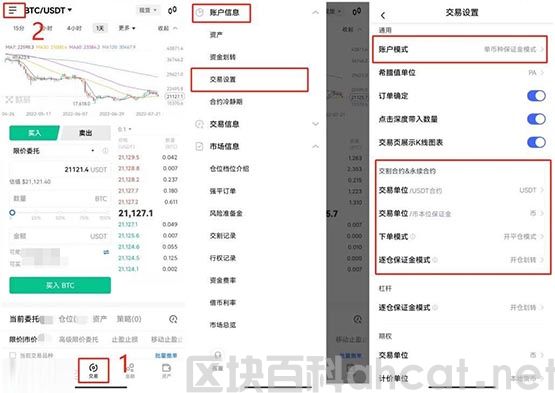Screen dimensions: 555x393
Task: Click the order history clock icon
Action: (173, 319)
